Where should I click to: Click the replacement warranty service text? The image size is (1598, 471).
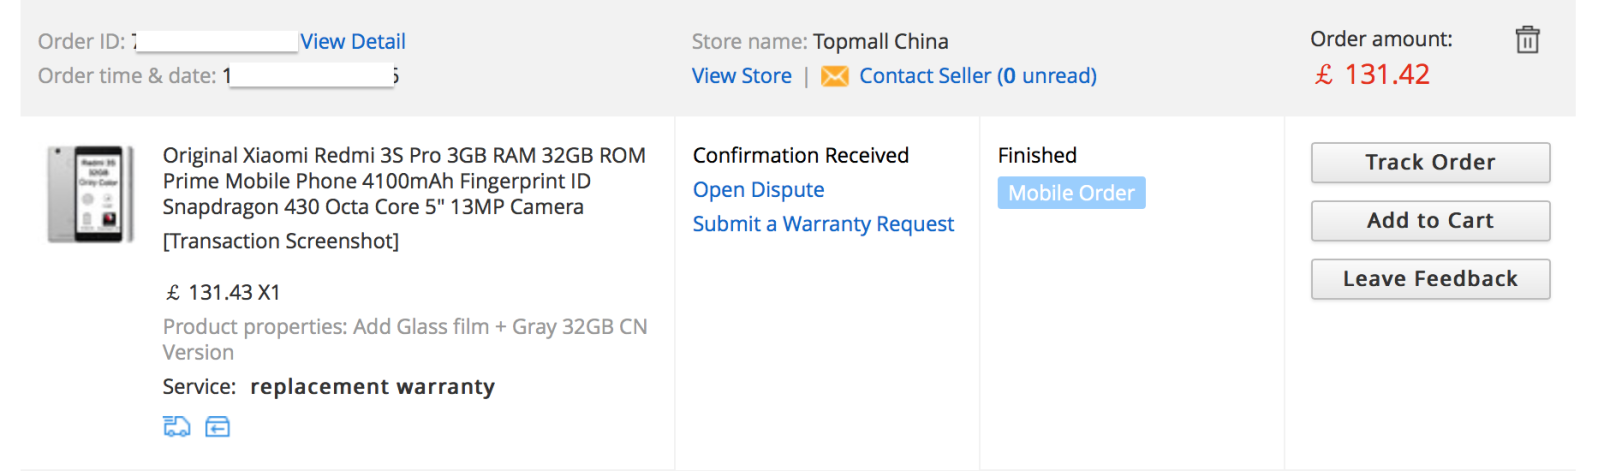point(372,387)
